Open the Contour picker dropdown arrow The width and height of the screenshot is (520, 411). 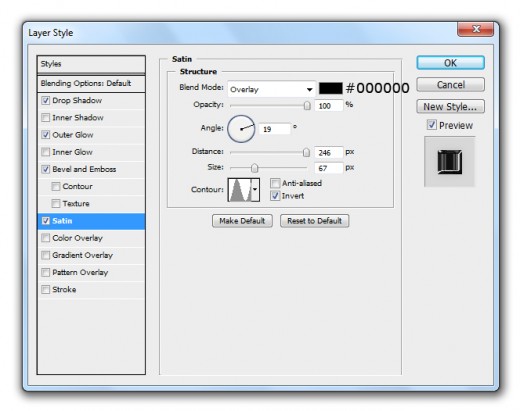[255, 189]
